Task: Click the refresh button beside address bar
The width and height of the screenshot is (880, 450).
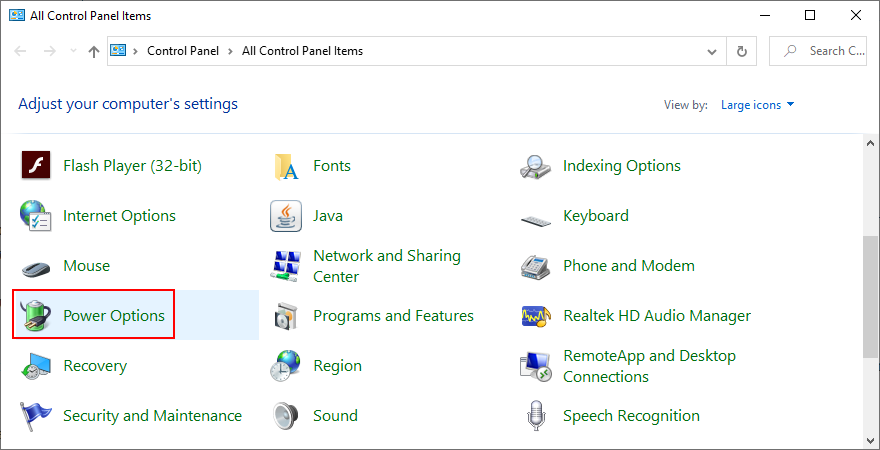Action: tap(741, 51)
